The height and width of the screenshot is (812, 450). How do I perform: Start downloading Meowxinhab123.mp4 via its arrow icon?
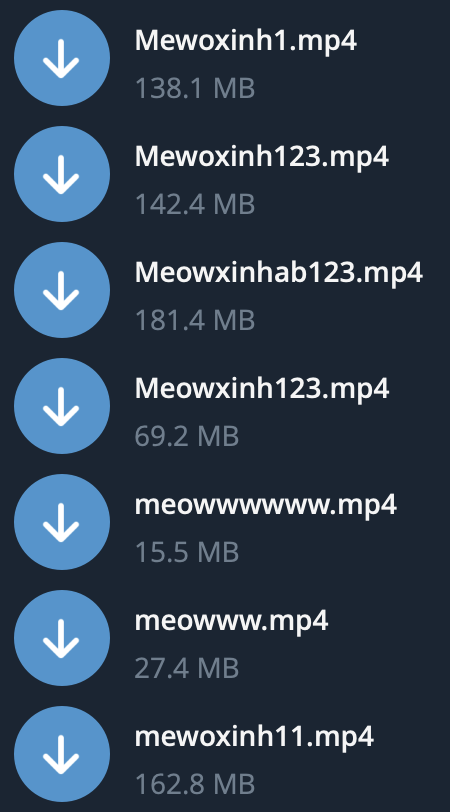coord(62,290)
